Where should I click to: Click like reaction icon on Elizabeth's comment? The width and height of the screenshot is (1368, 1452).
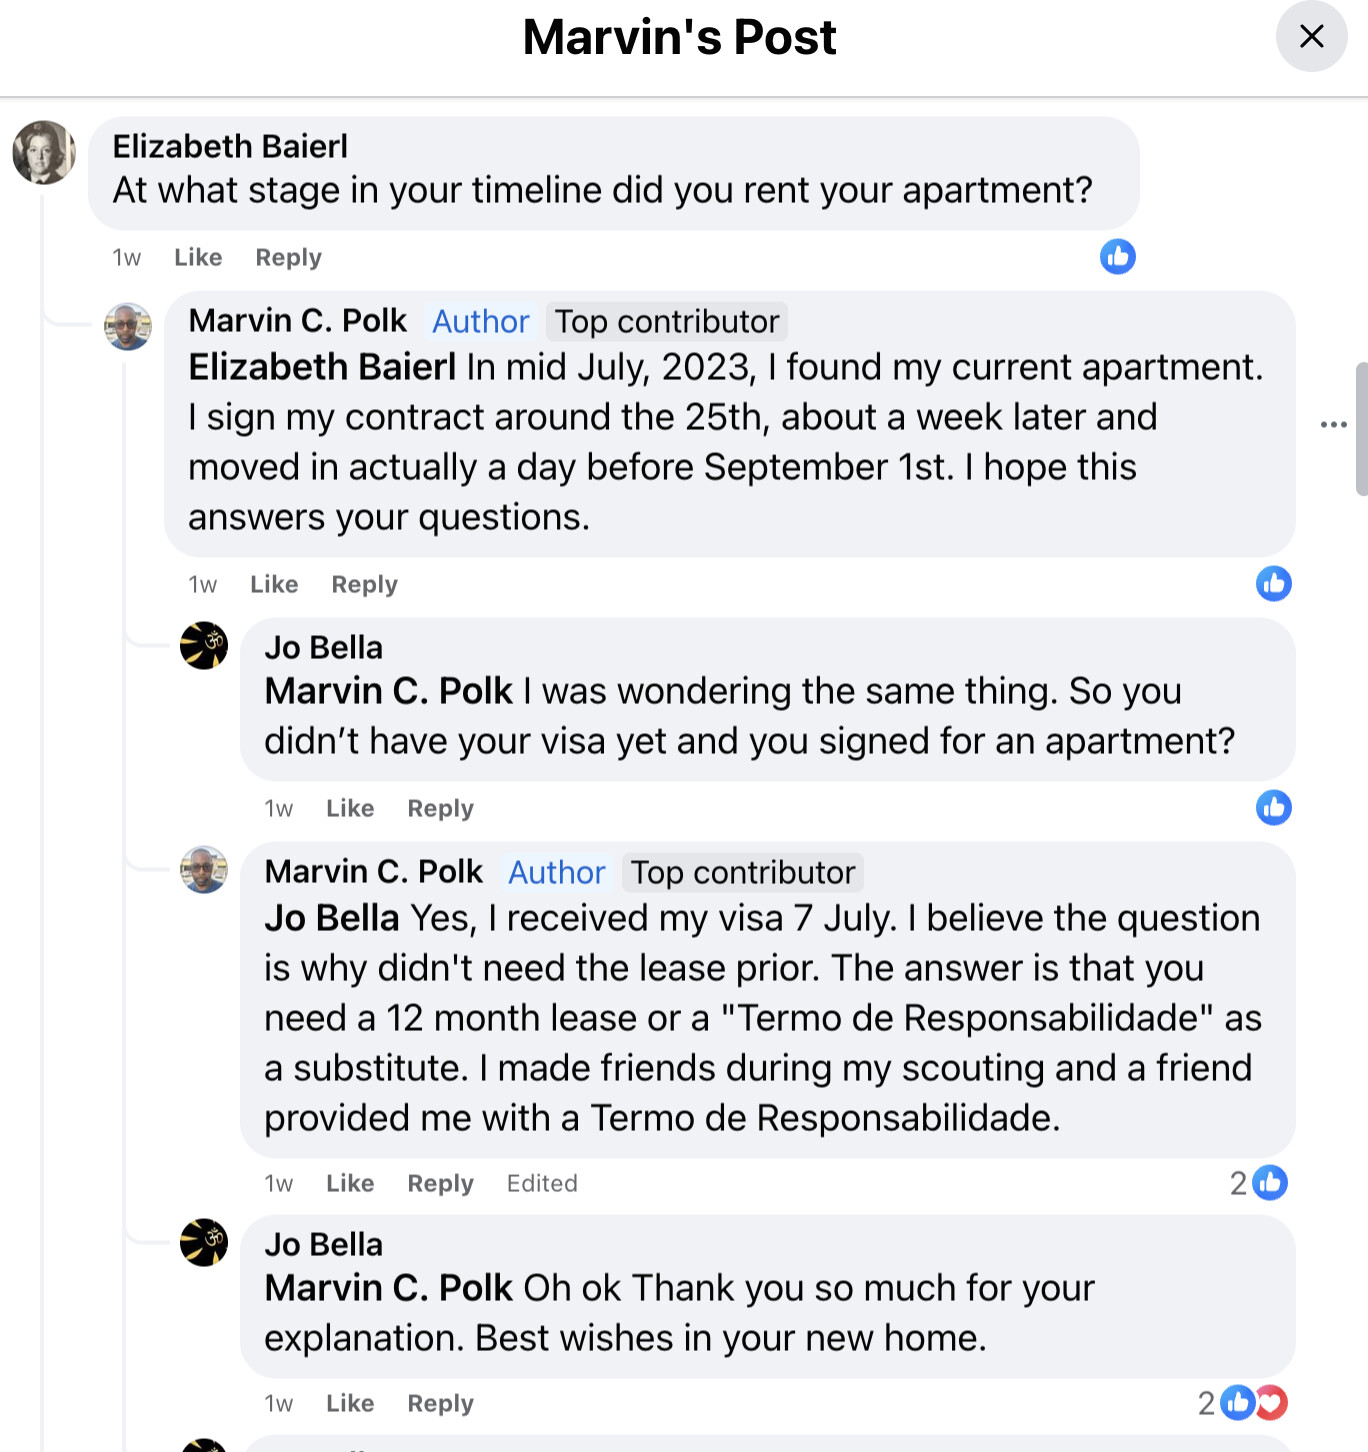click(x=1117, y=257)
